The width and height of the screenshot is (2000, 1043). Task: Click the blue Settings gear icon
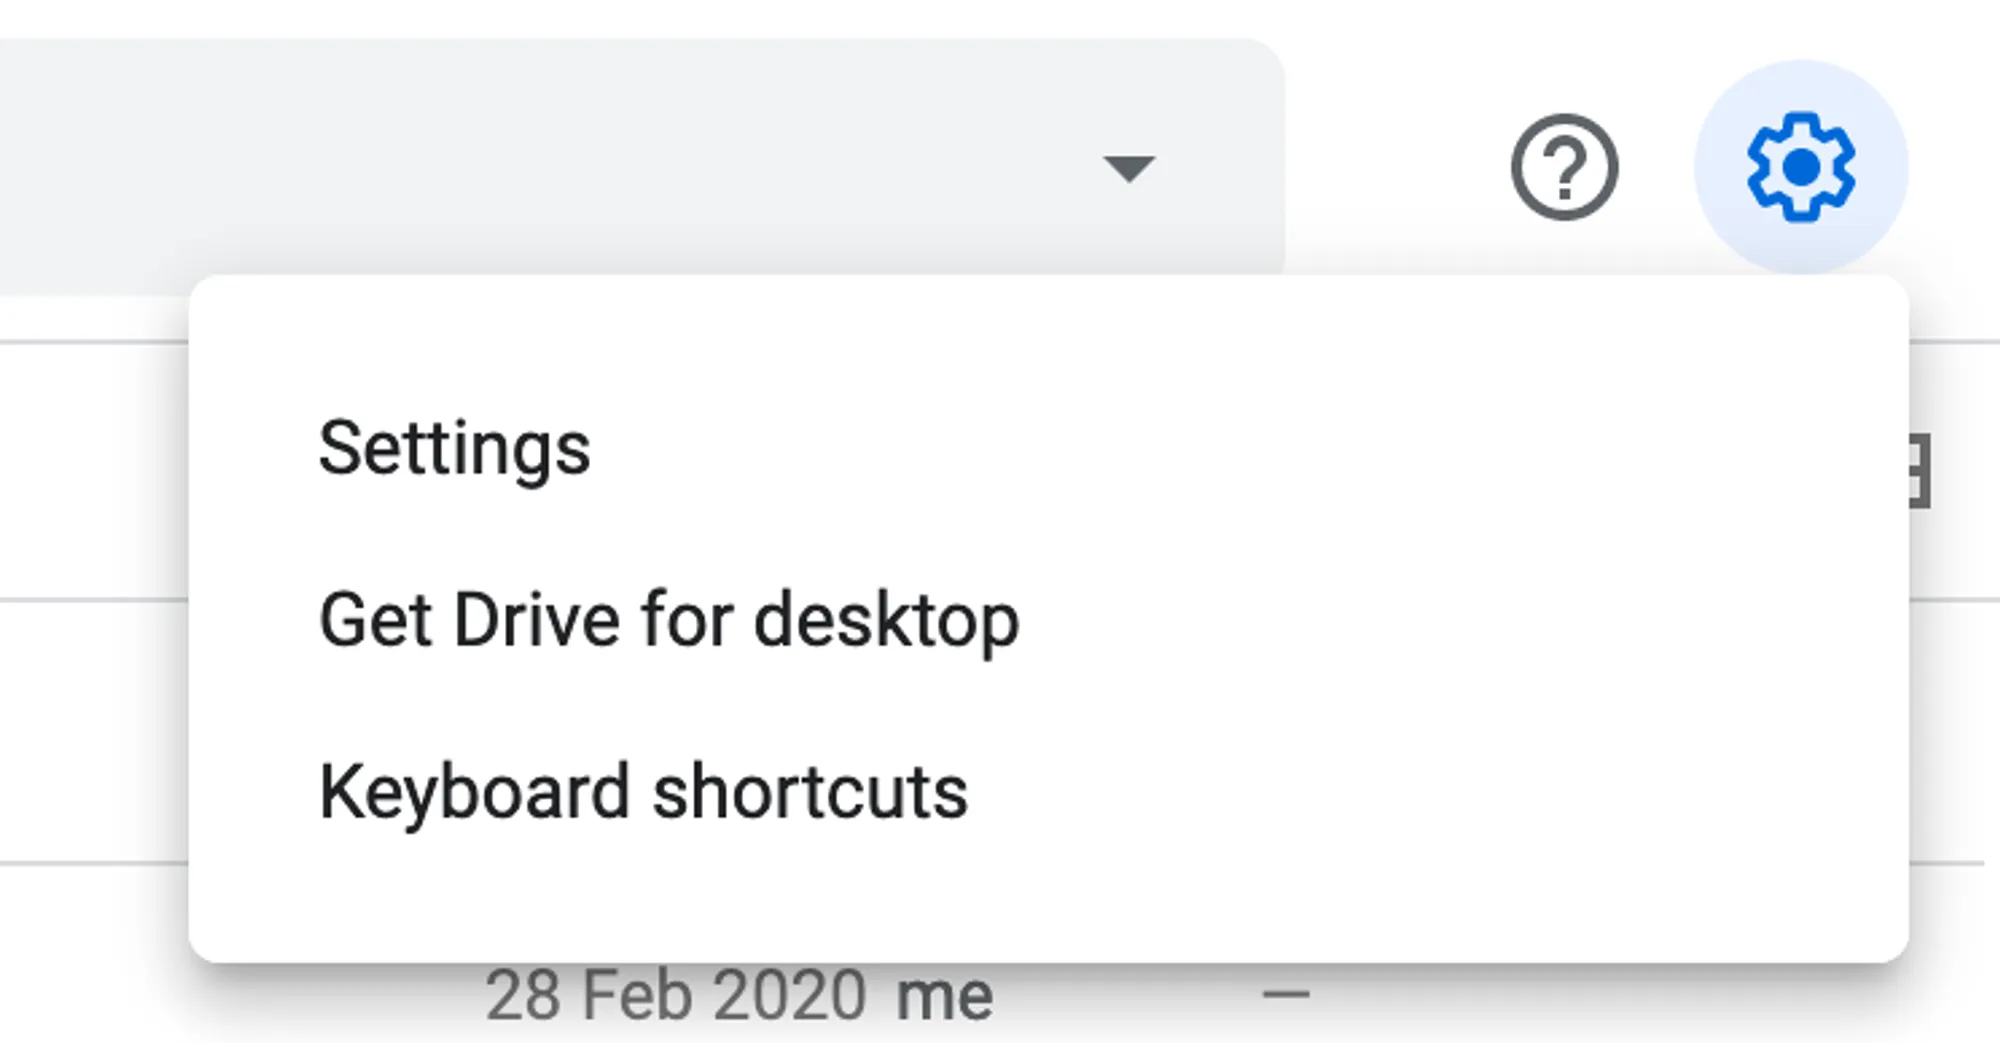[x=1800, y=167]
